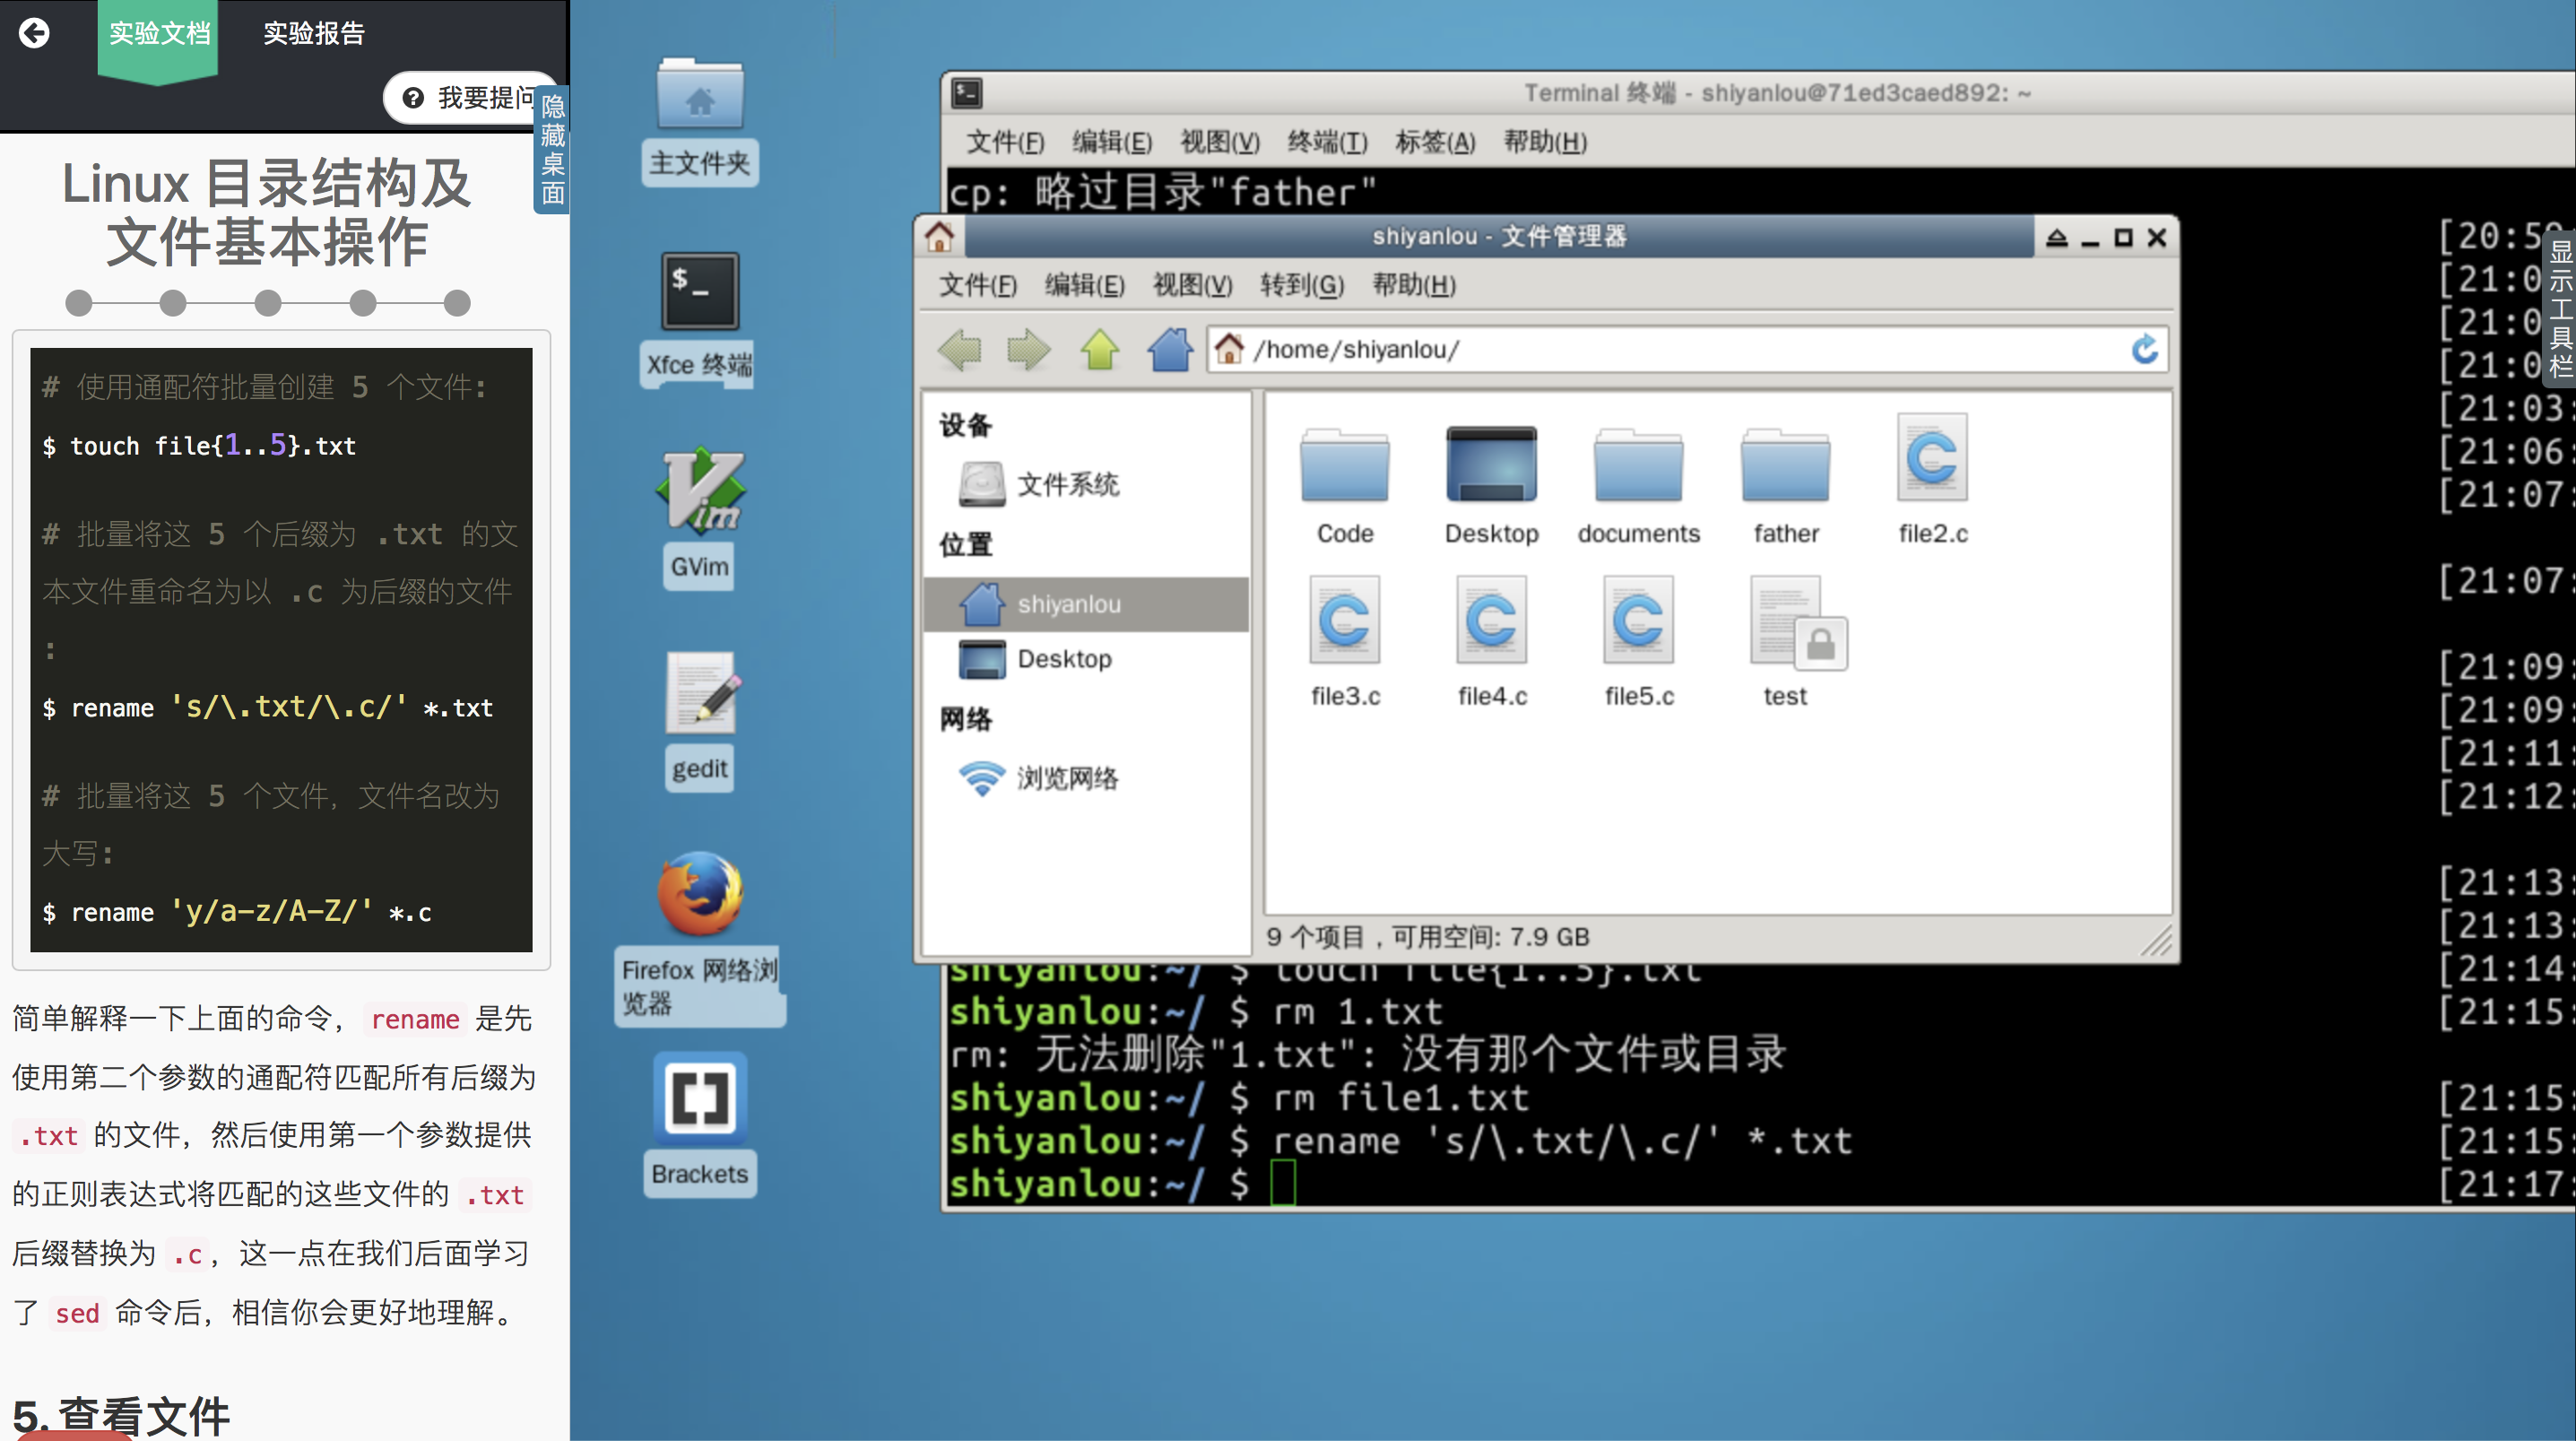Open the terminal's Tabs menu
This screenshot has width=2576, height=1441.
[x=1434, y=142]
